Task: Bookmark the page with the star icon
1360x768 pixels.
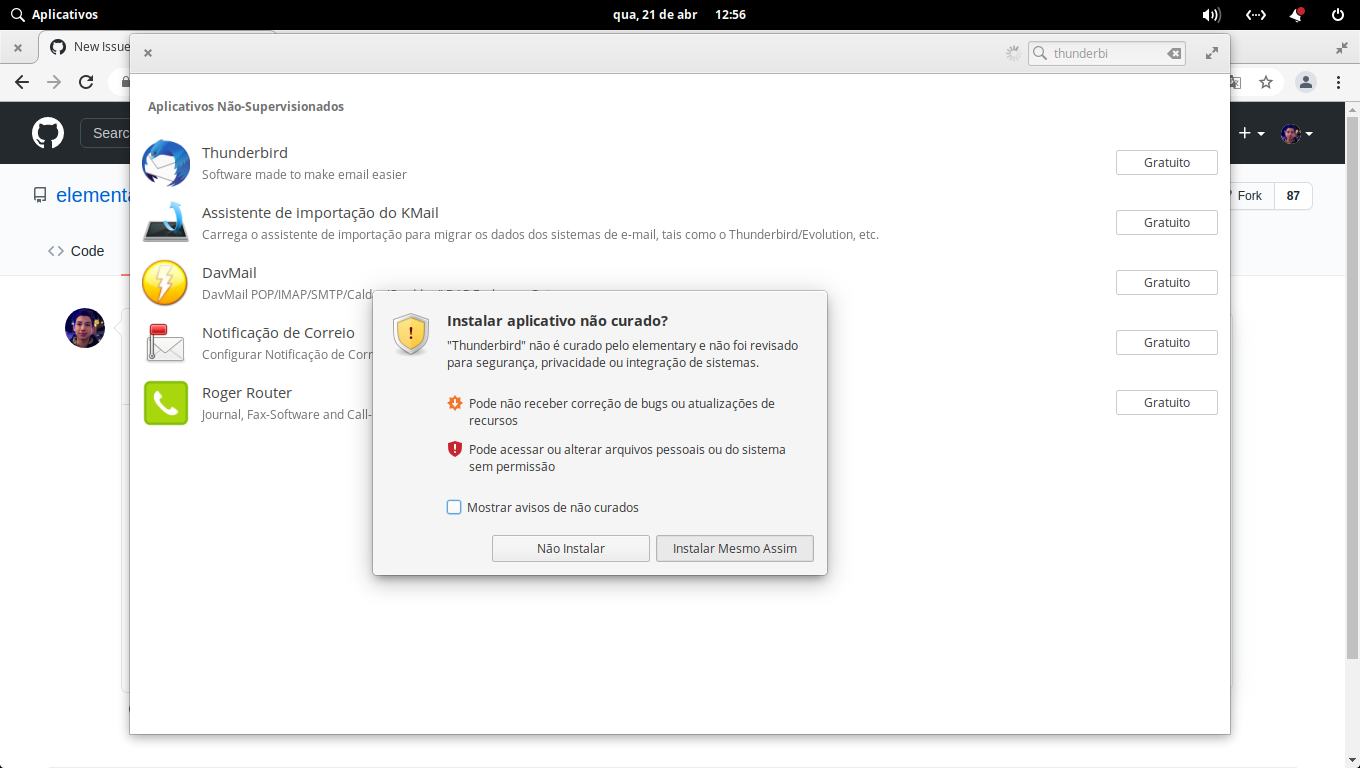Action: 1266,82
